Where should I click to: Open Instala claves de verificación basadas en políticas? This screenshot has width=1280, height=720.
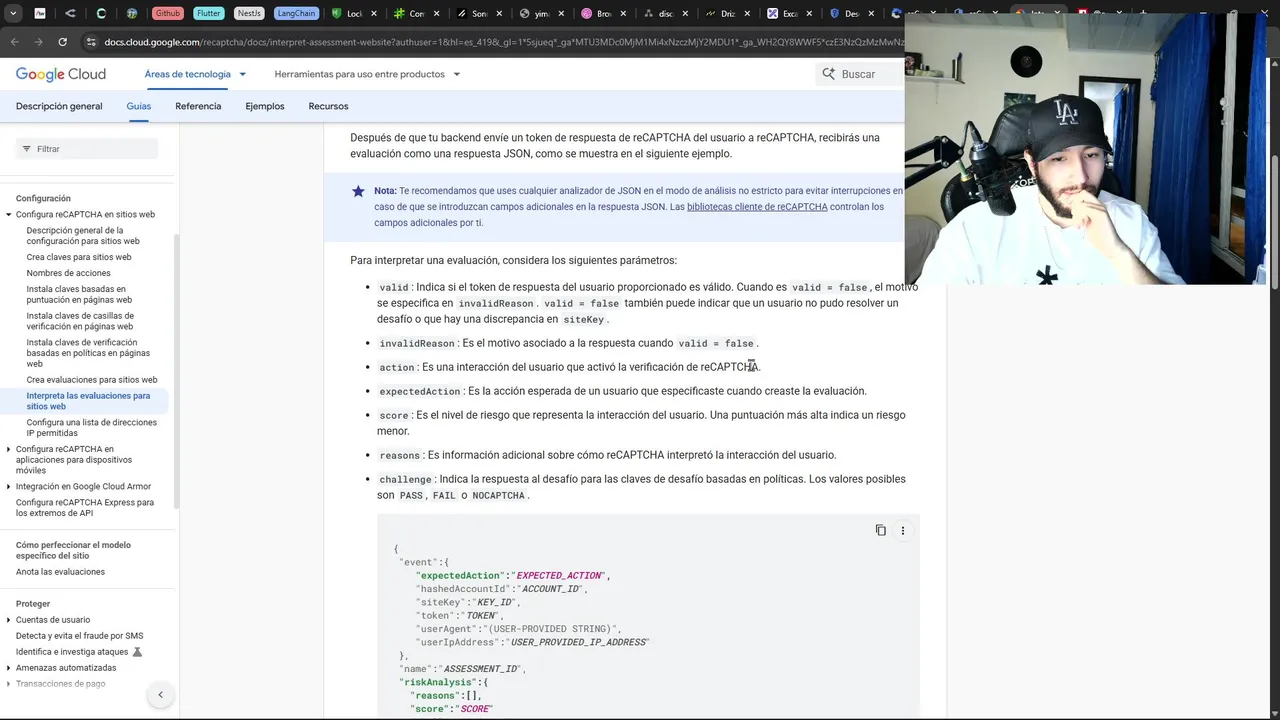[x=88, y=353]
